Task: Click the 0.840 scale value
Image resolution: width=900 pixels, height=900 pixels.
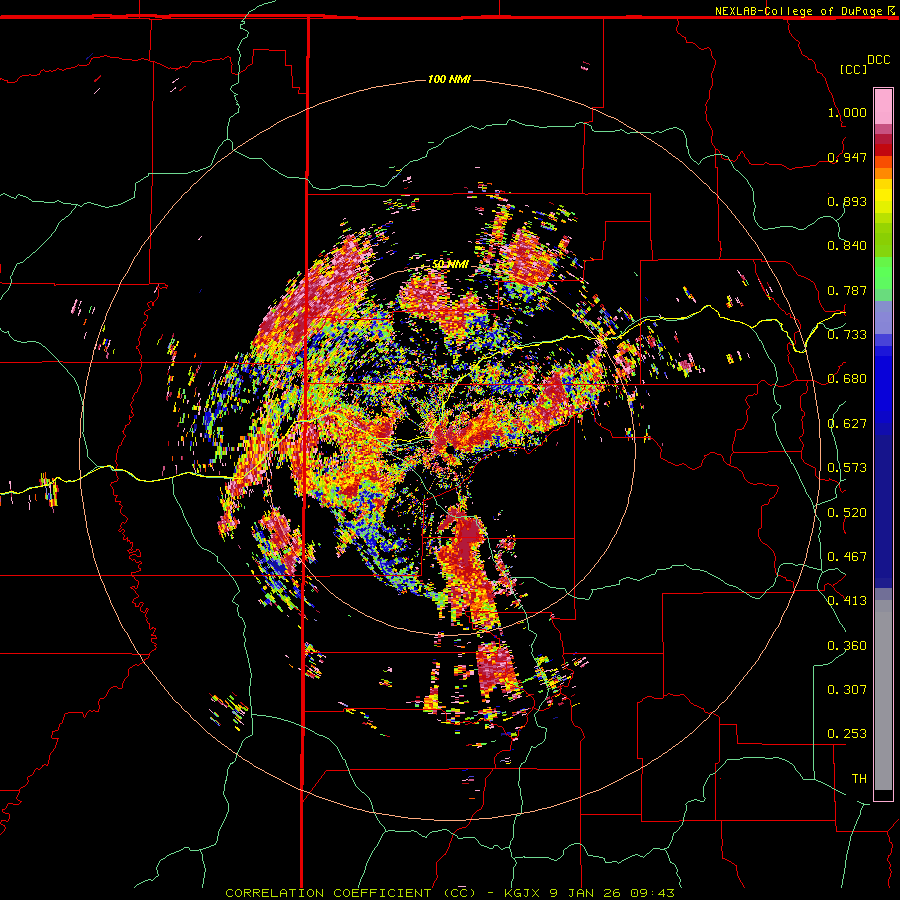Action: point(847,246)
